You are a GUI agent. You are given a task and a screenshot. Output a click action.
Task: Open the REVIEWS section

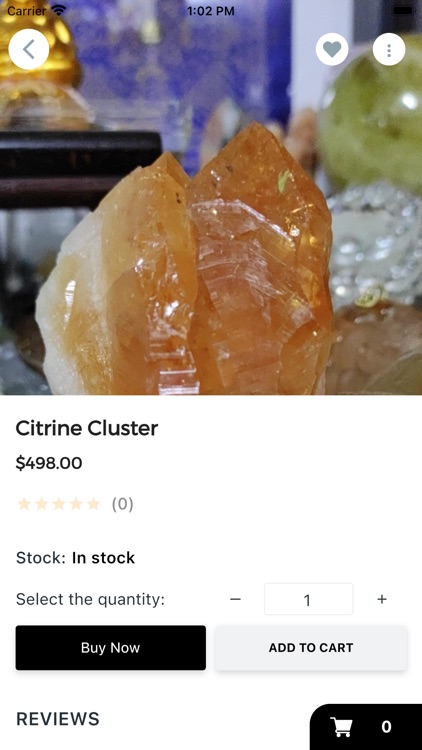(58, 719)
